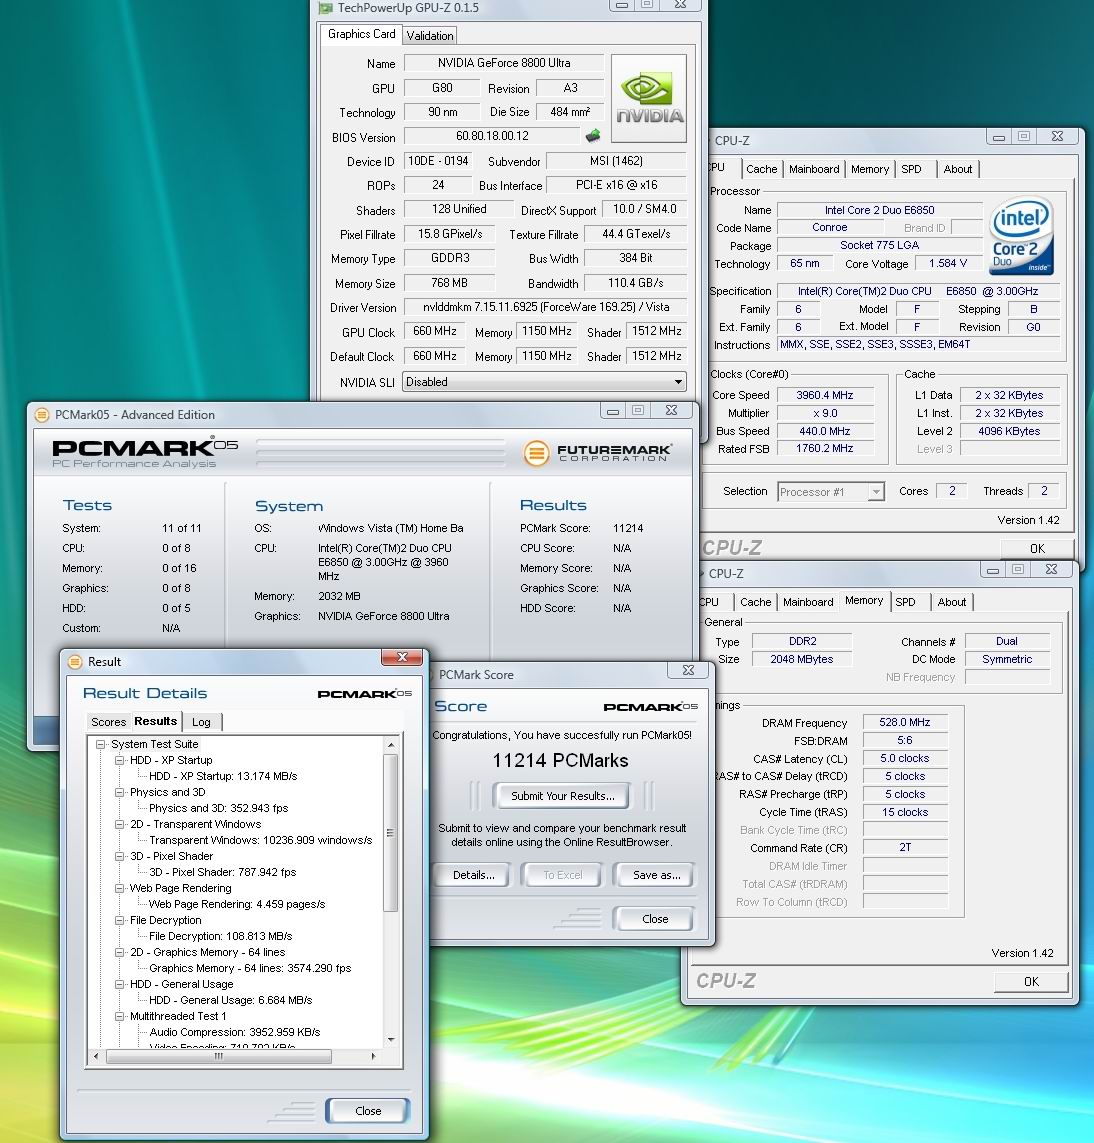Switch to the Scores tab in Result Details
The image size is (1094, 1143).
tap(109, 722)
